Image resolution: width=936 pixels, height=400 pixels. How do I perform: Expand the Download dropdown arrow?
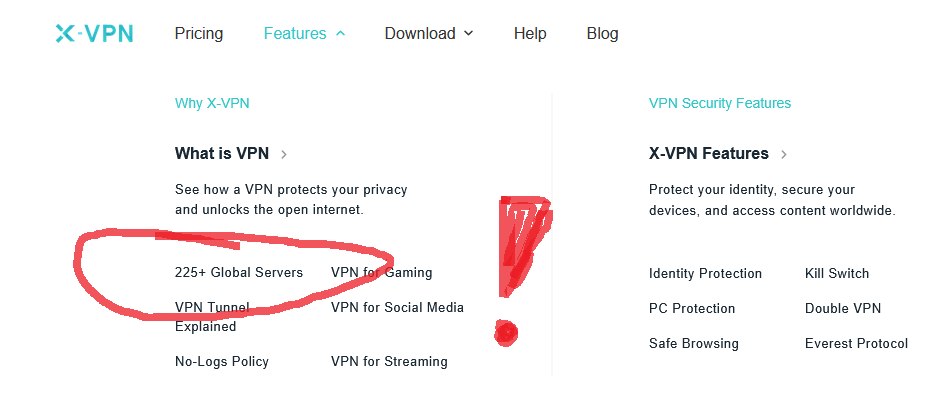[469, 33]
